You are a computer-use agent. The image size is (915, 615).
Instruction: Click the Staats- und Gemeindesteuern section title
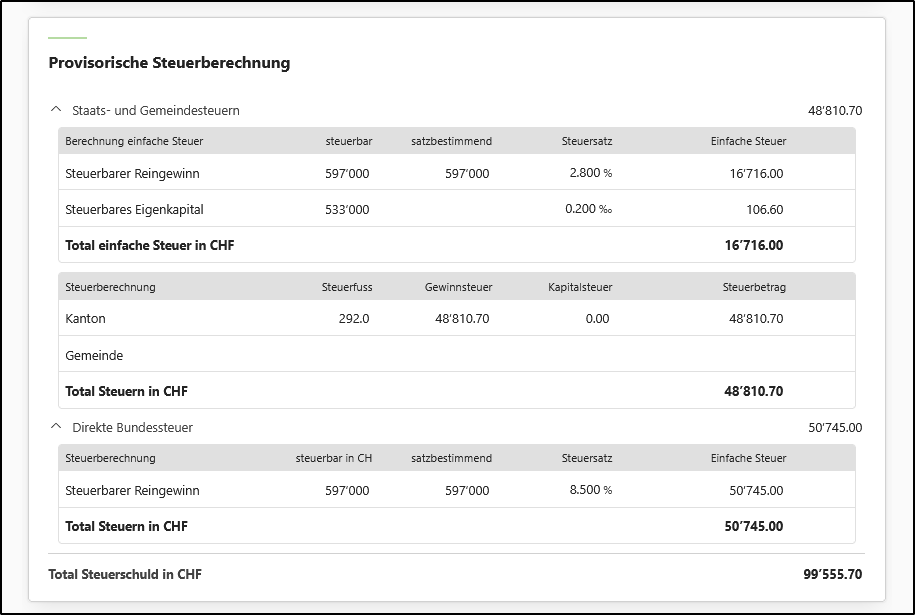coord(155,110)
